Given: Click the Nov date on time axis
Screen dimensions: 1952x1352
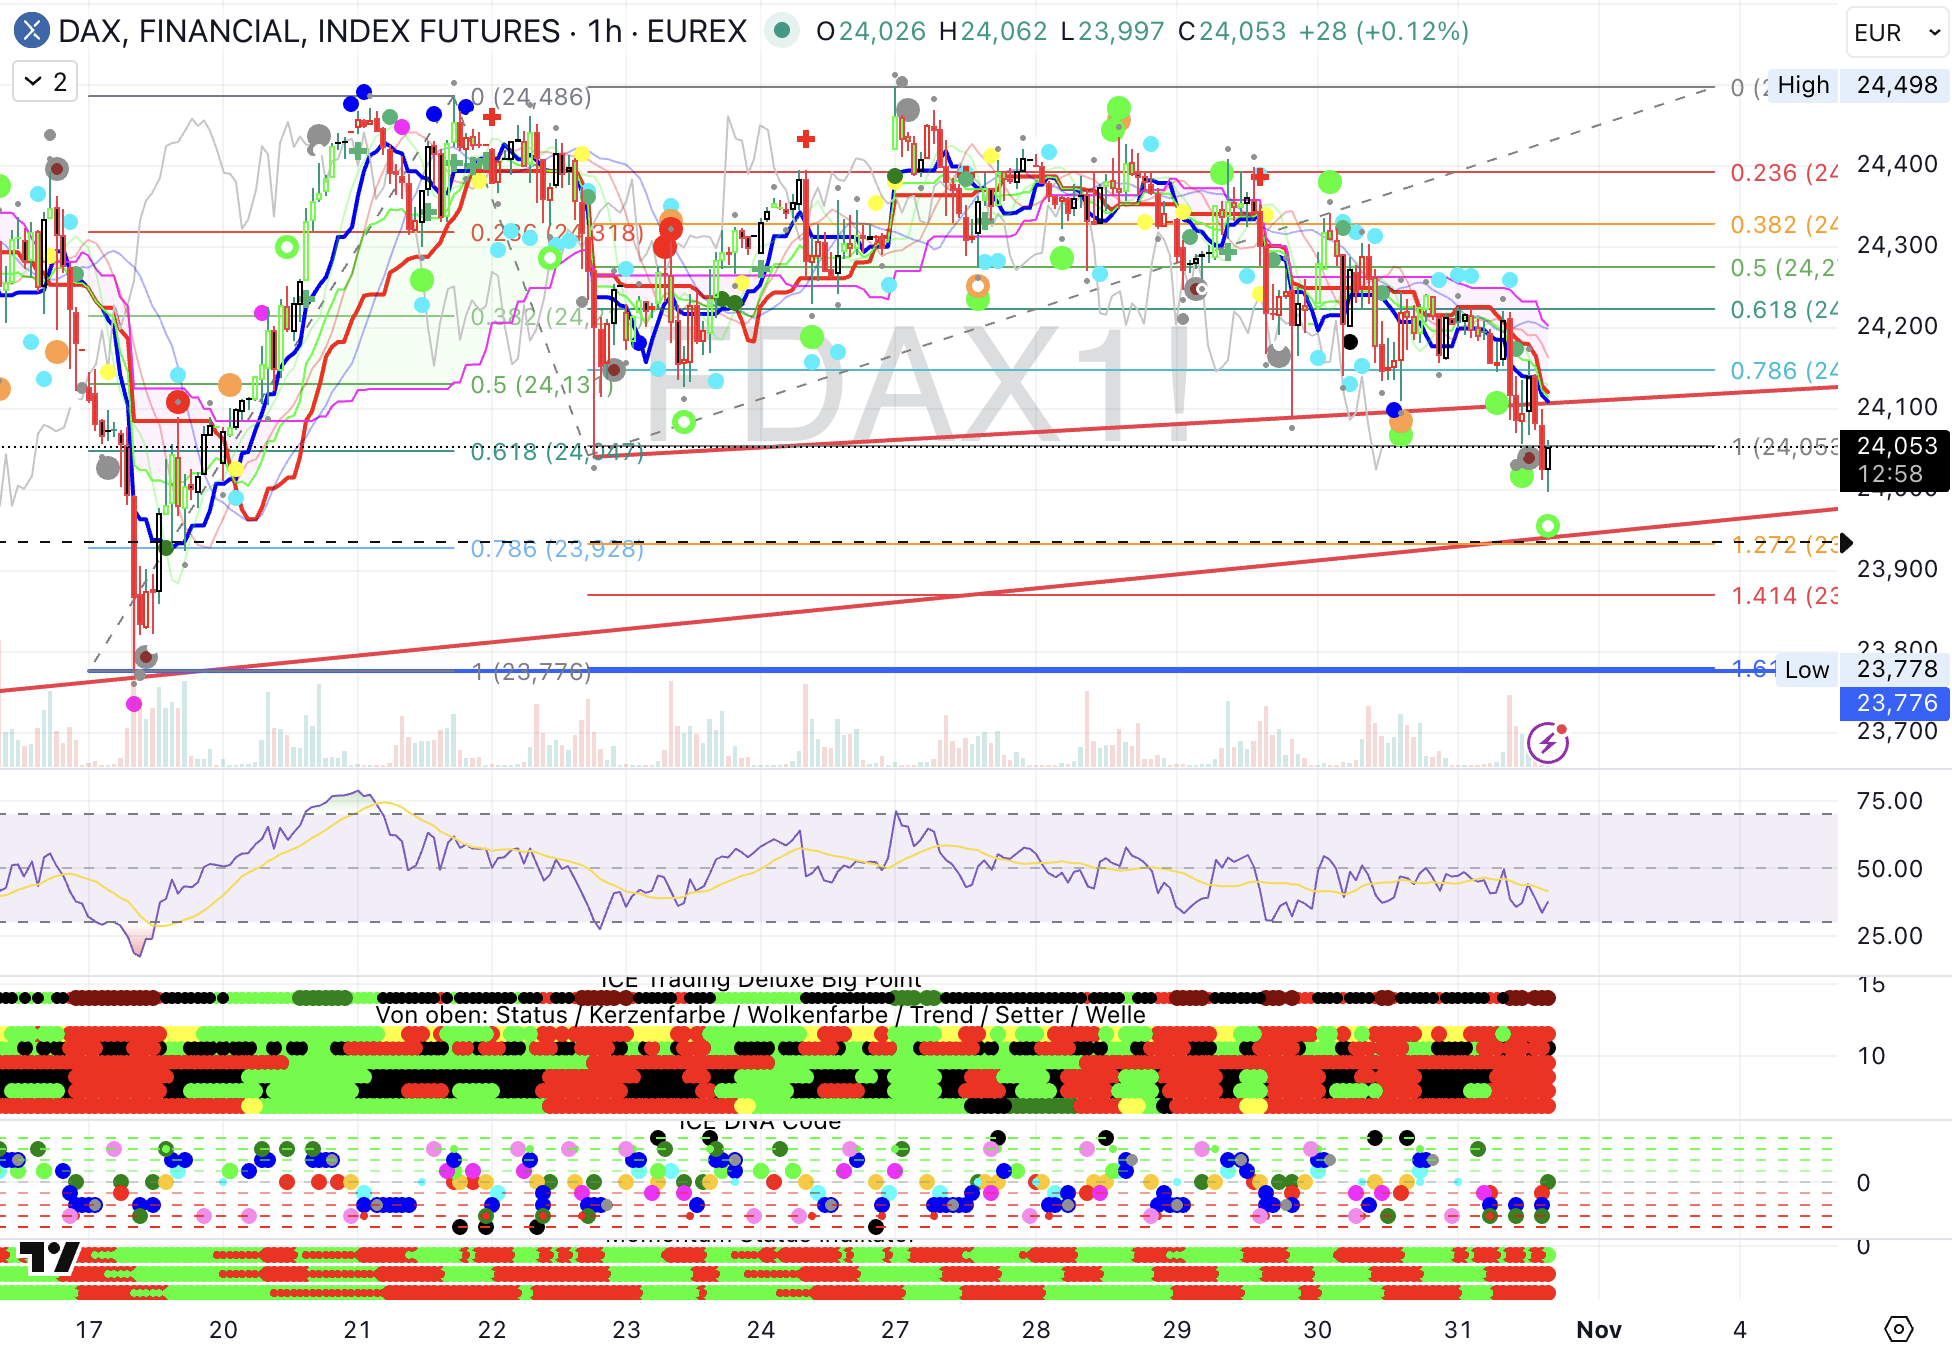Looking at the screenshot, I should [x=1598, y=1329].
